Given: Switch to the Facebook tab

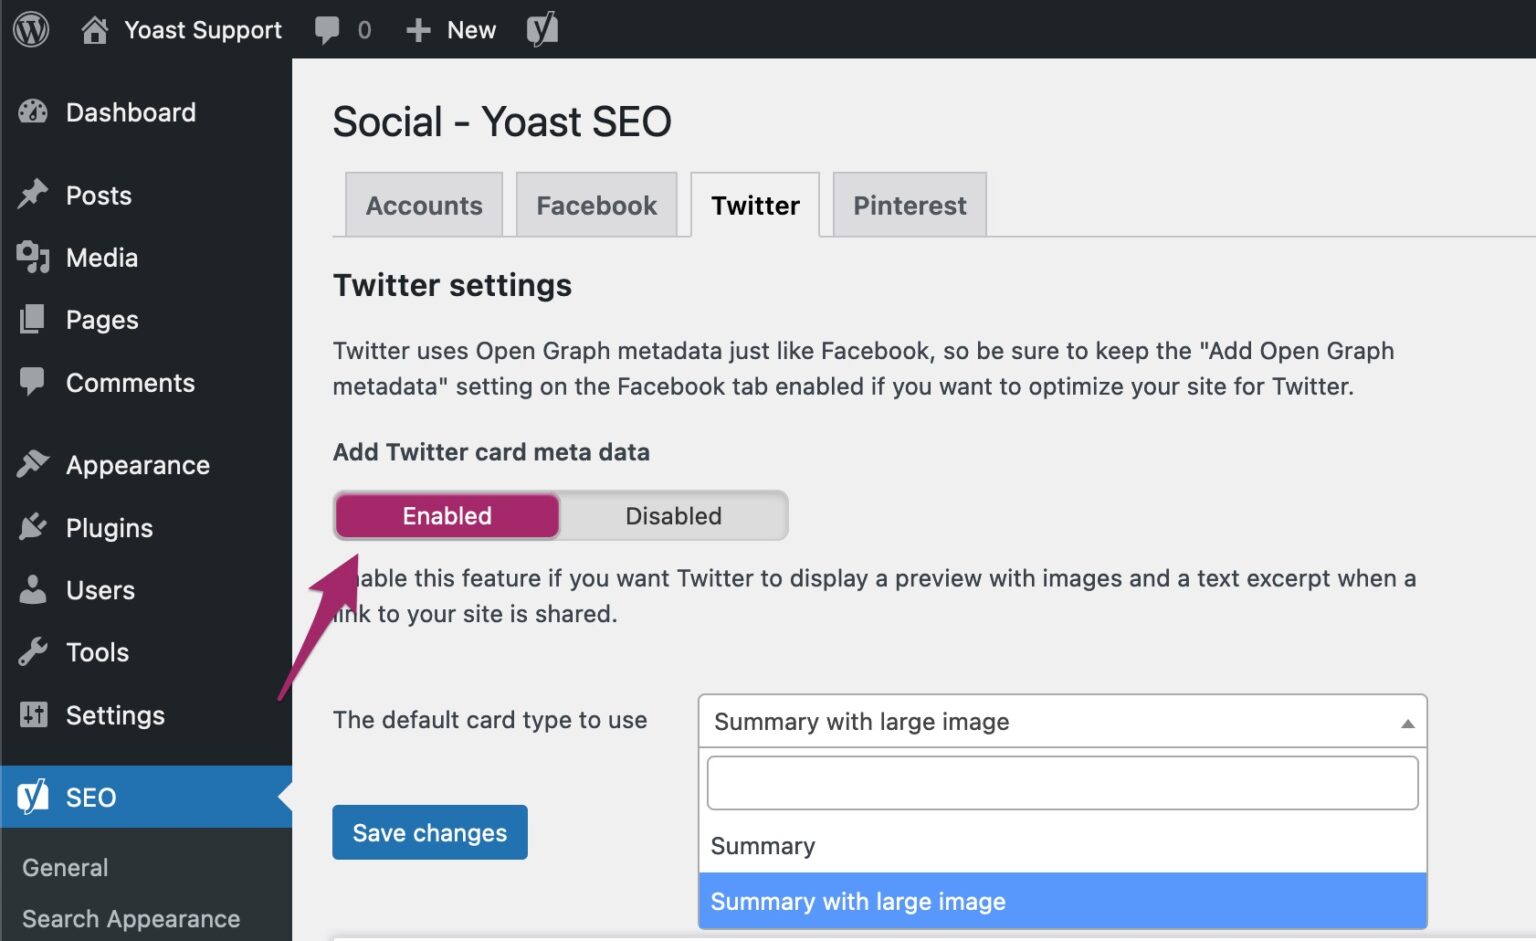Looking at the screenshot, I should pos(596,204).
